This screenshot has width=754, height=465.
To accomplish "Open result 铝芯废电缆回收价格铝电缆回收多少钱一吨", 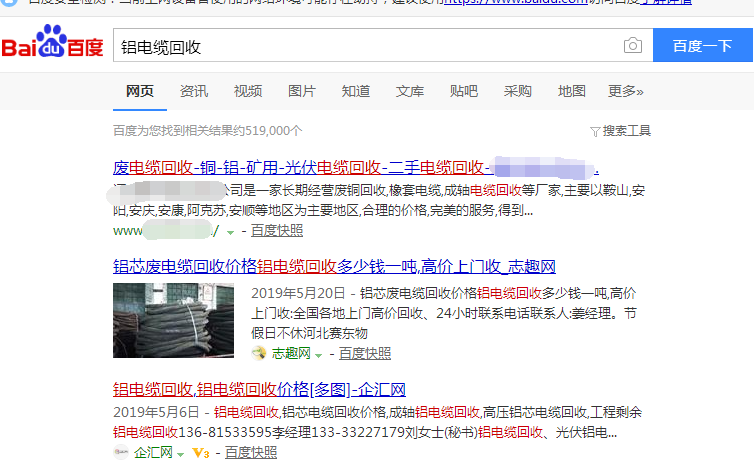I will tap(334, 266).
